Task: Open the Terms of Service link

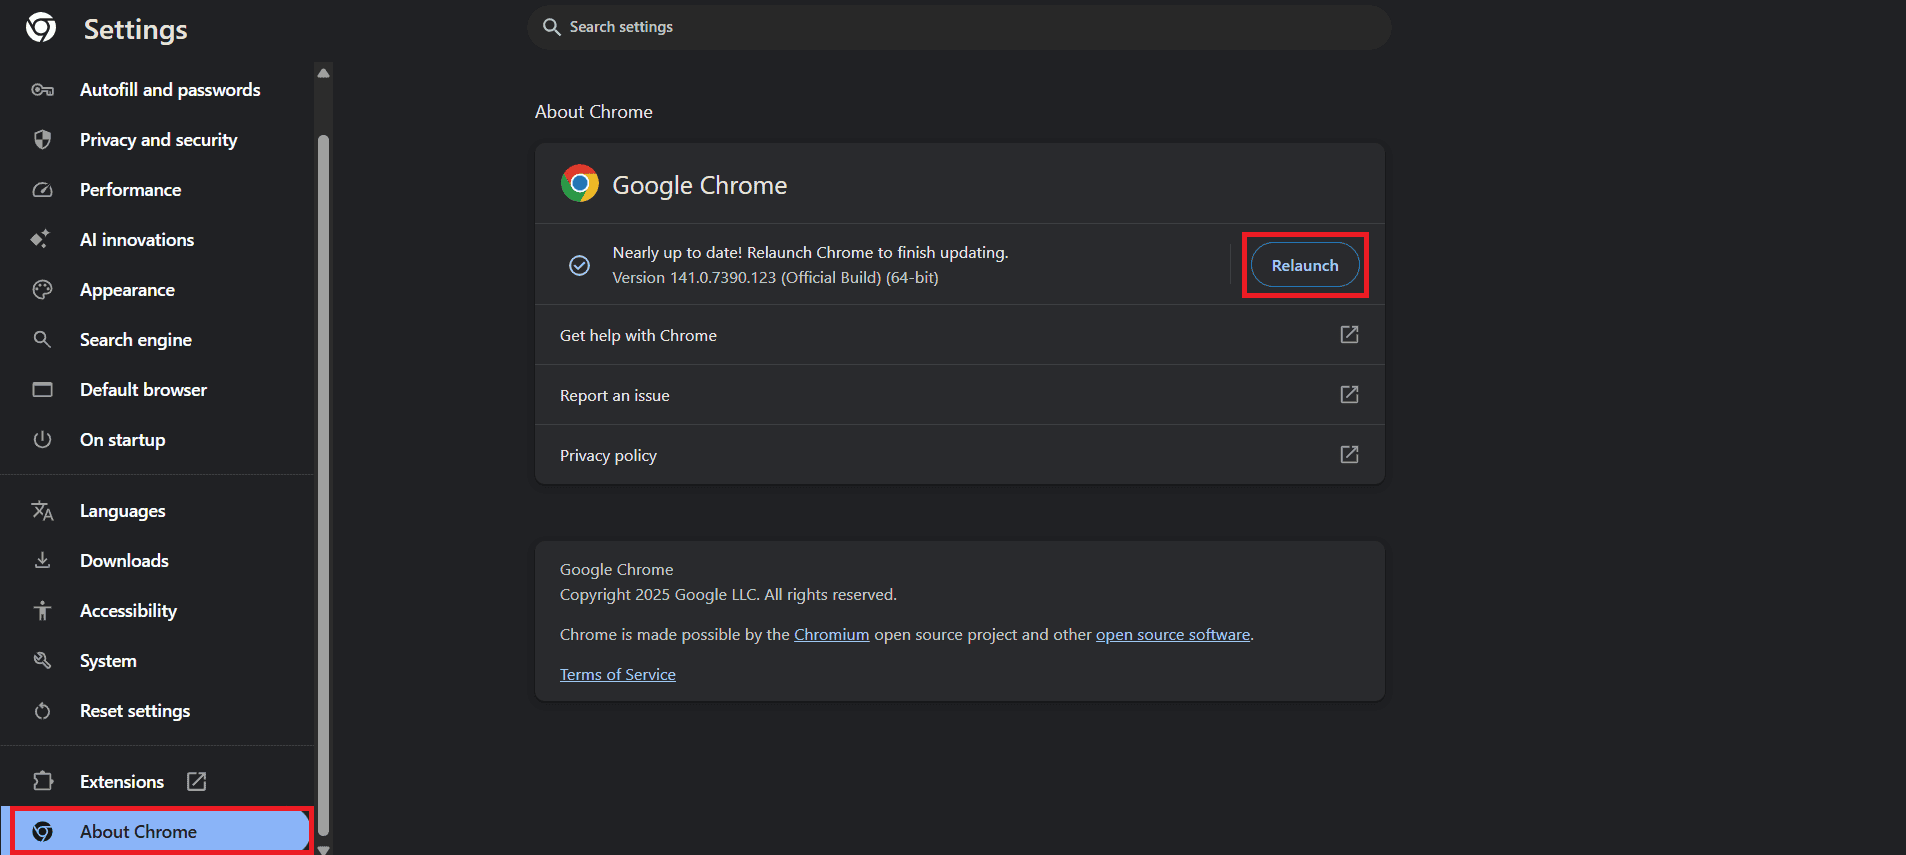Action: [x=617, y=675]
